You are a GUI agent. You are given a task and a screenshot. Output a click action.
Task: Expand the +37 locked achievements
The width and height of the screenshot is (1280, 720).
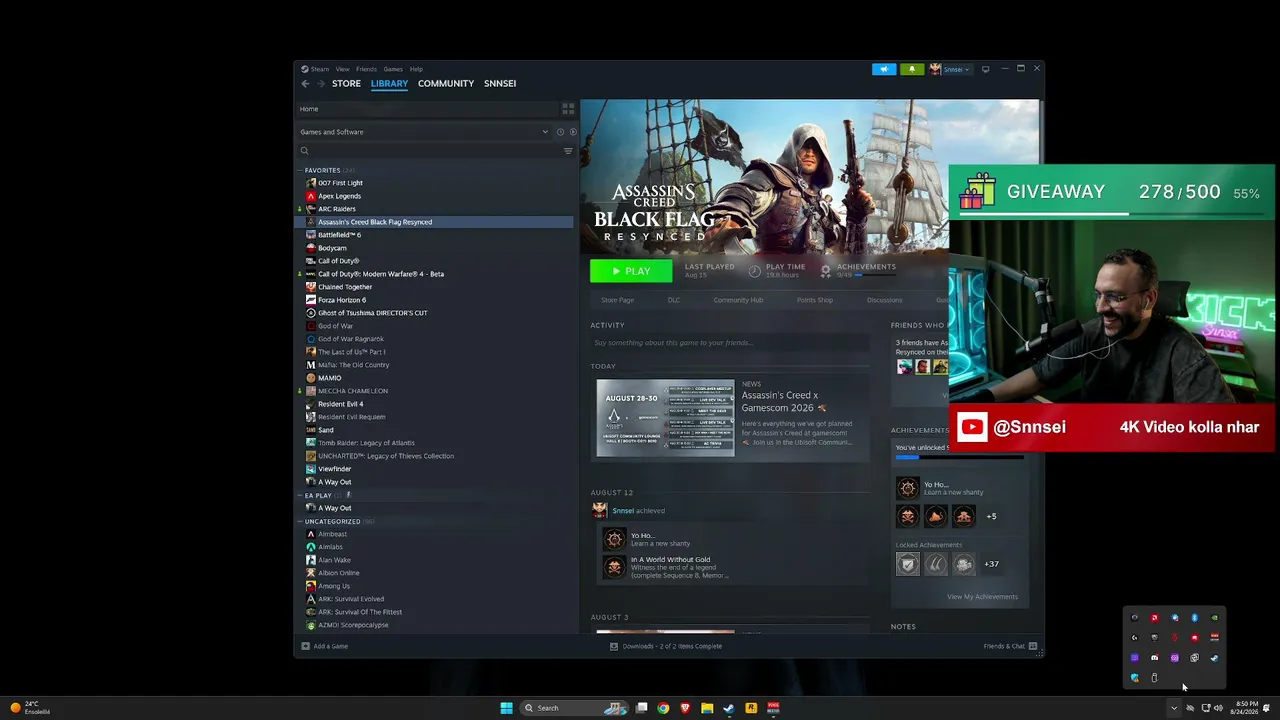click(x=991, y=564)
